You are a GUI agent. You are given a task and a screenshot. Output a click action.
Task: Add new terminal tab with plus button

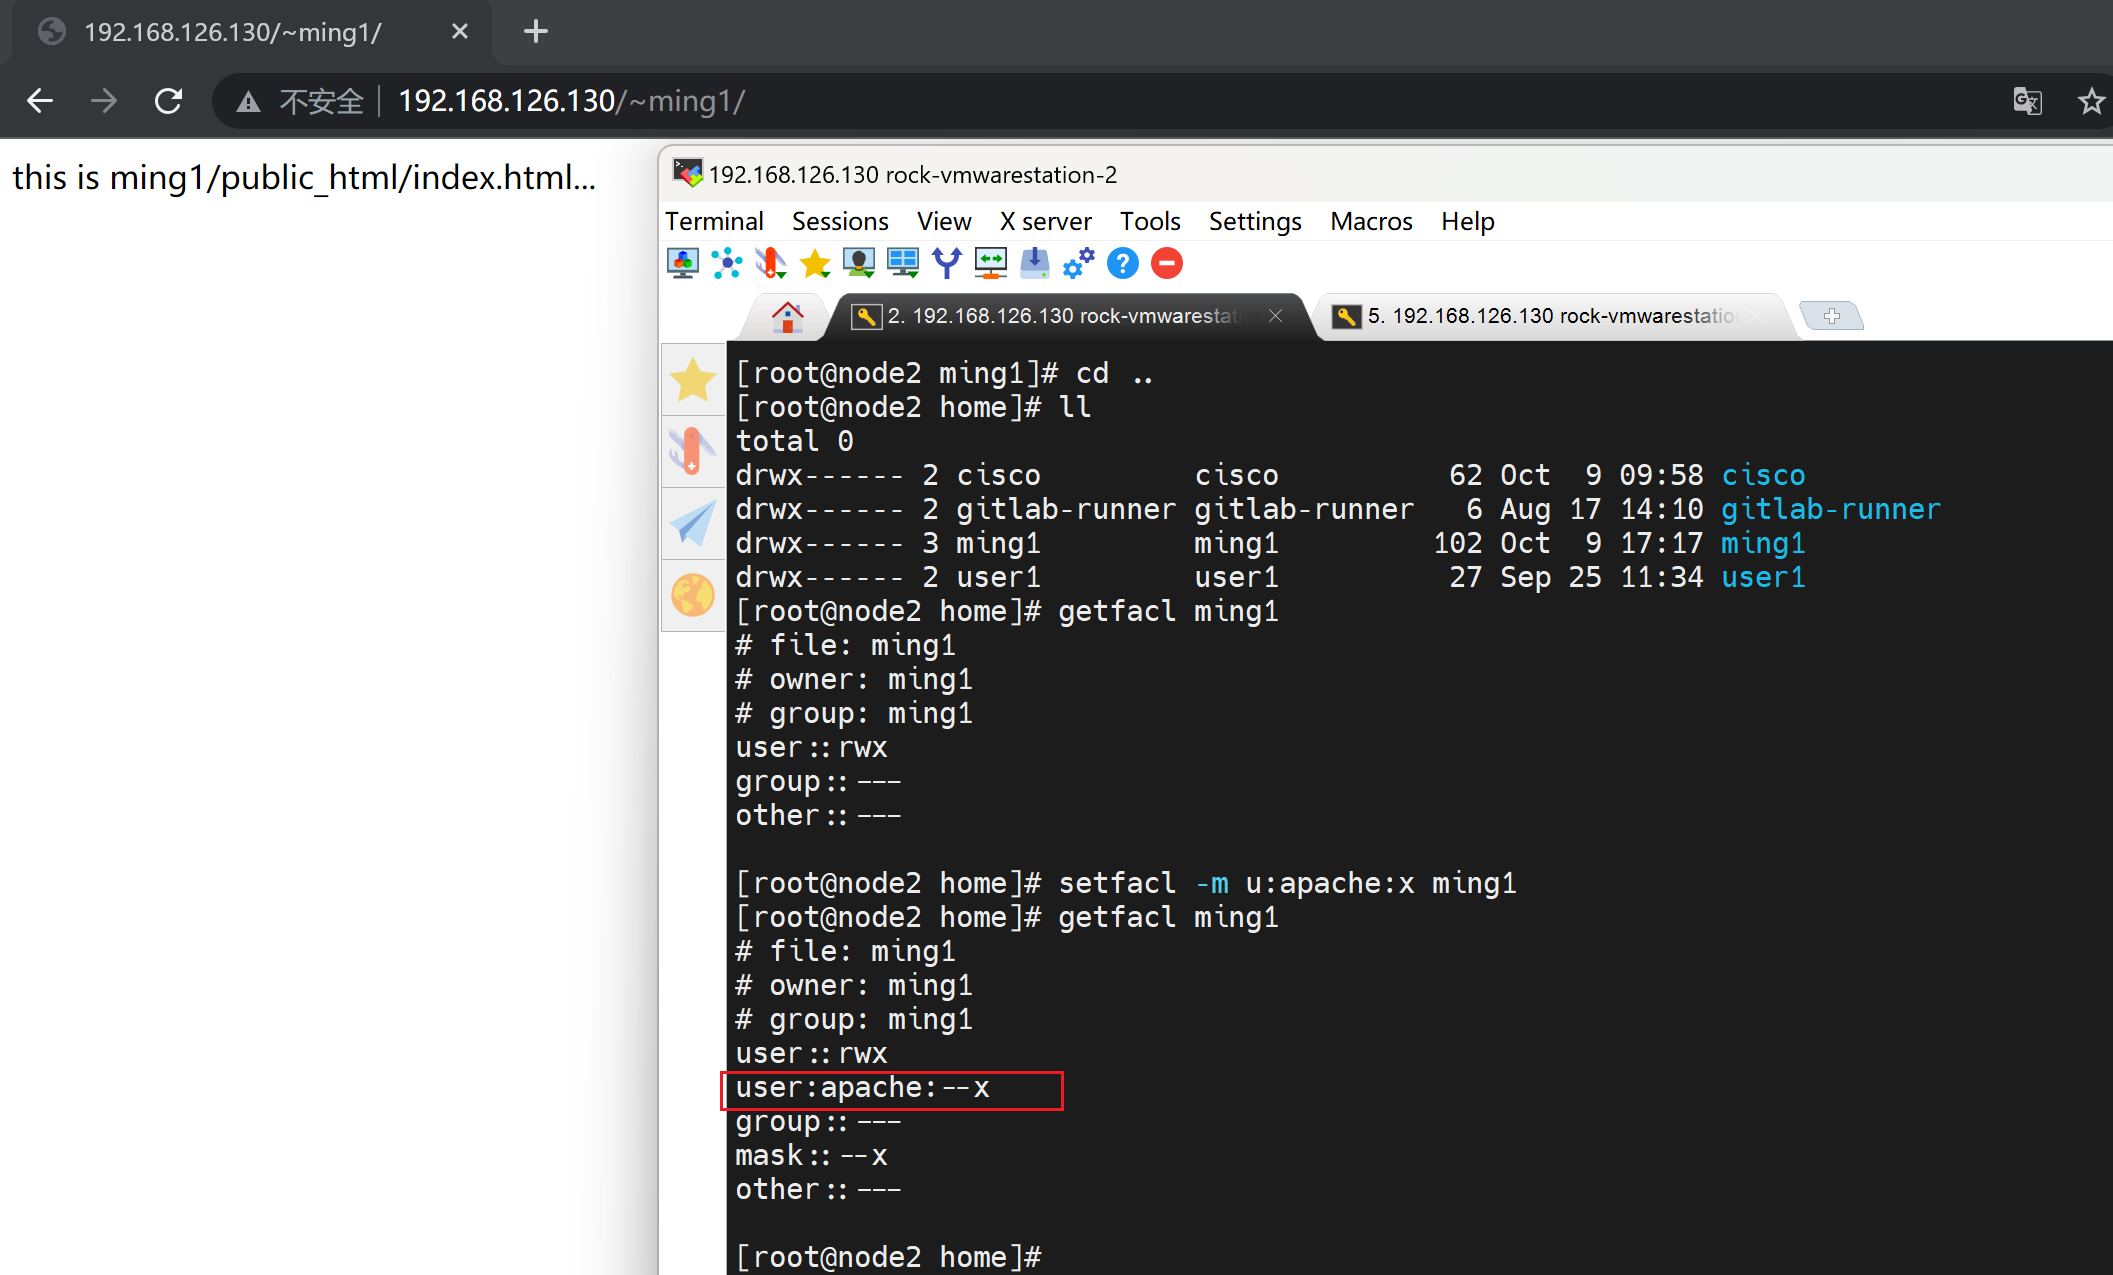1831,316
